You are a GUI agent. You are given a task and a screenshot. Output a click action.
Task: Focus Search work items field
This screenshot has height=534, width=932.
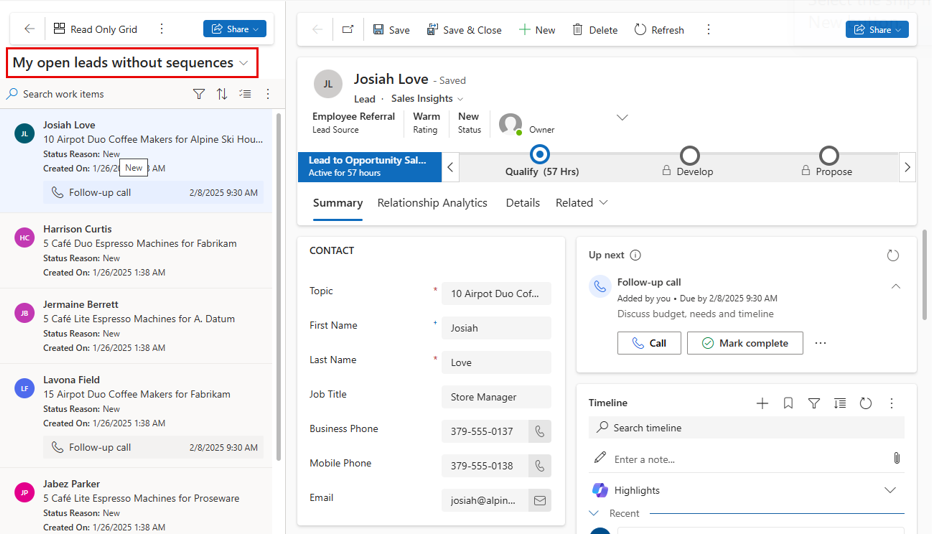pos(95,94)
